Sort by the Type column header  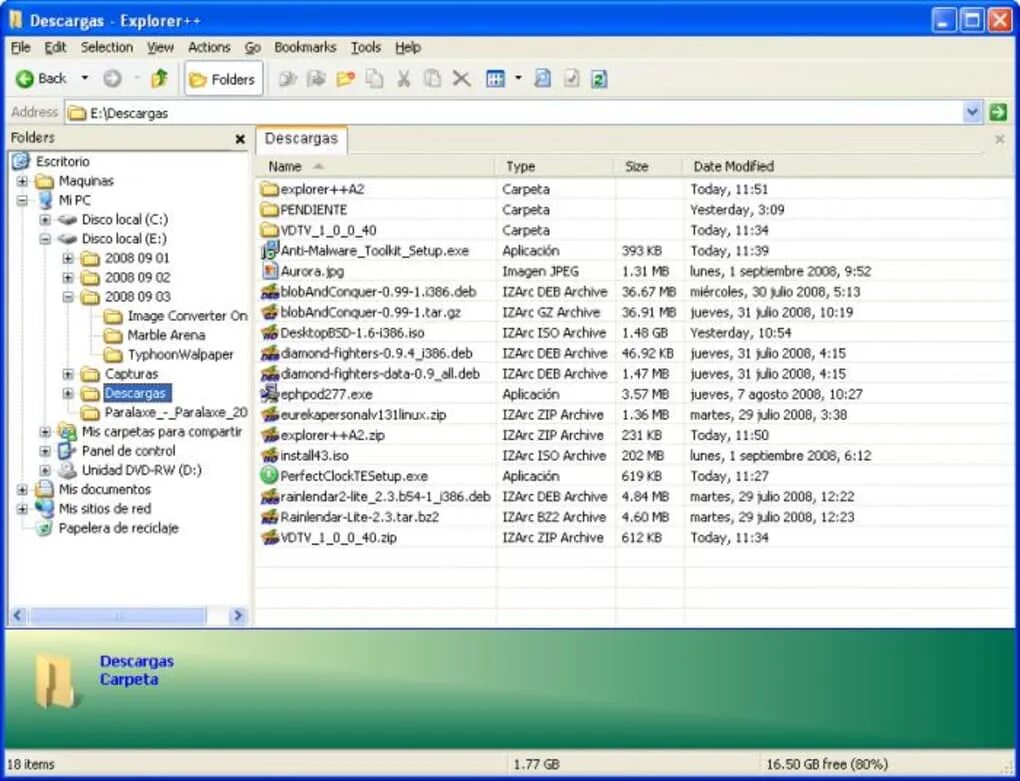coord(555,166)
